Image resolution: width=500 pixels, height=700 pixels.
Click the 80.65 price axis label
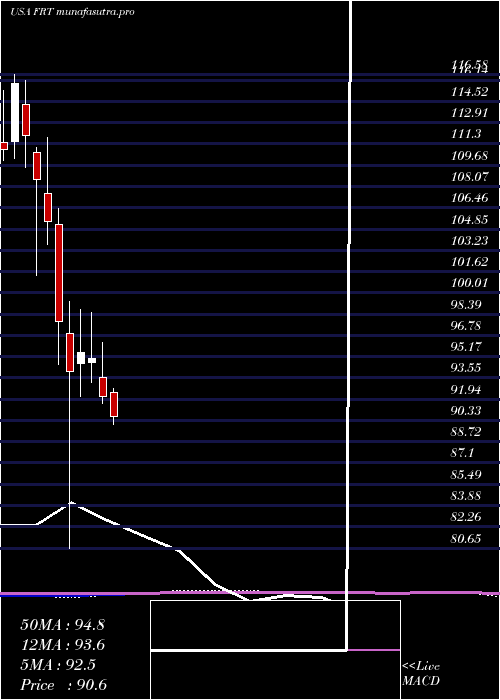[466, 539]
